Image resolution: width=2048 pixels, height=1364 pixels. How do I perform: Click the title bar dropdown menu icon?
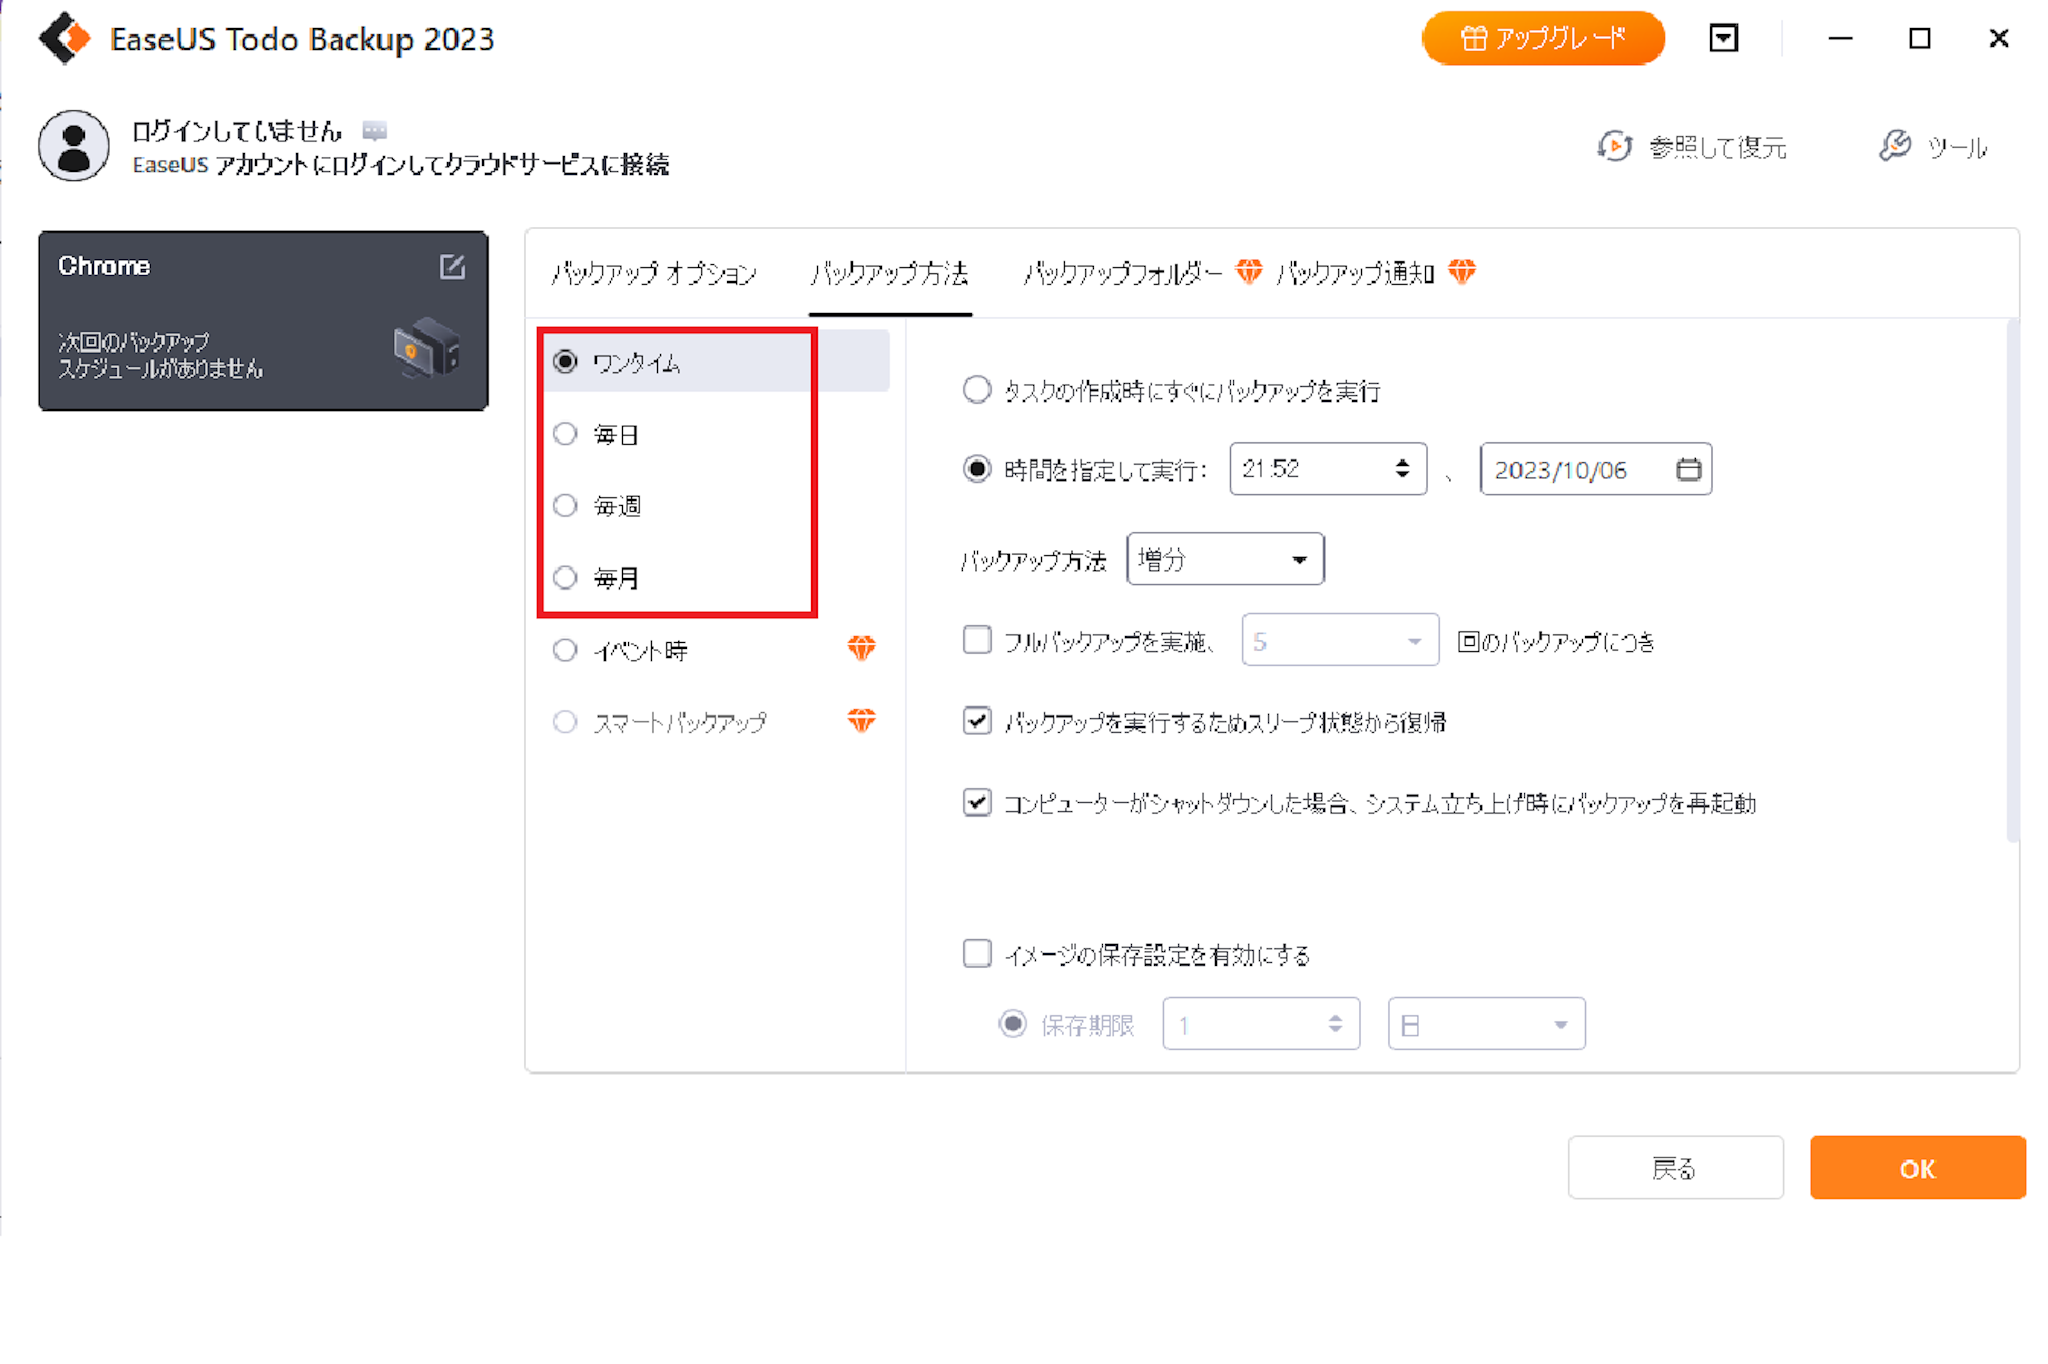tap(1723, 39)
